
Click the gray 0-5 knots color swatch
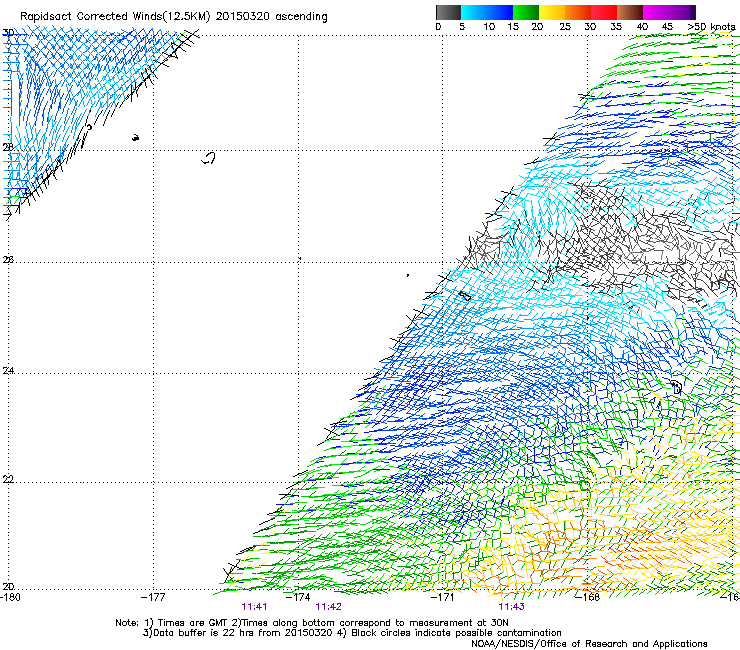click(x=448, y=12)
